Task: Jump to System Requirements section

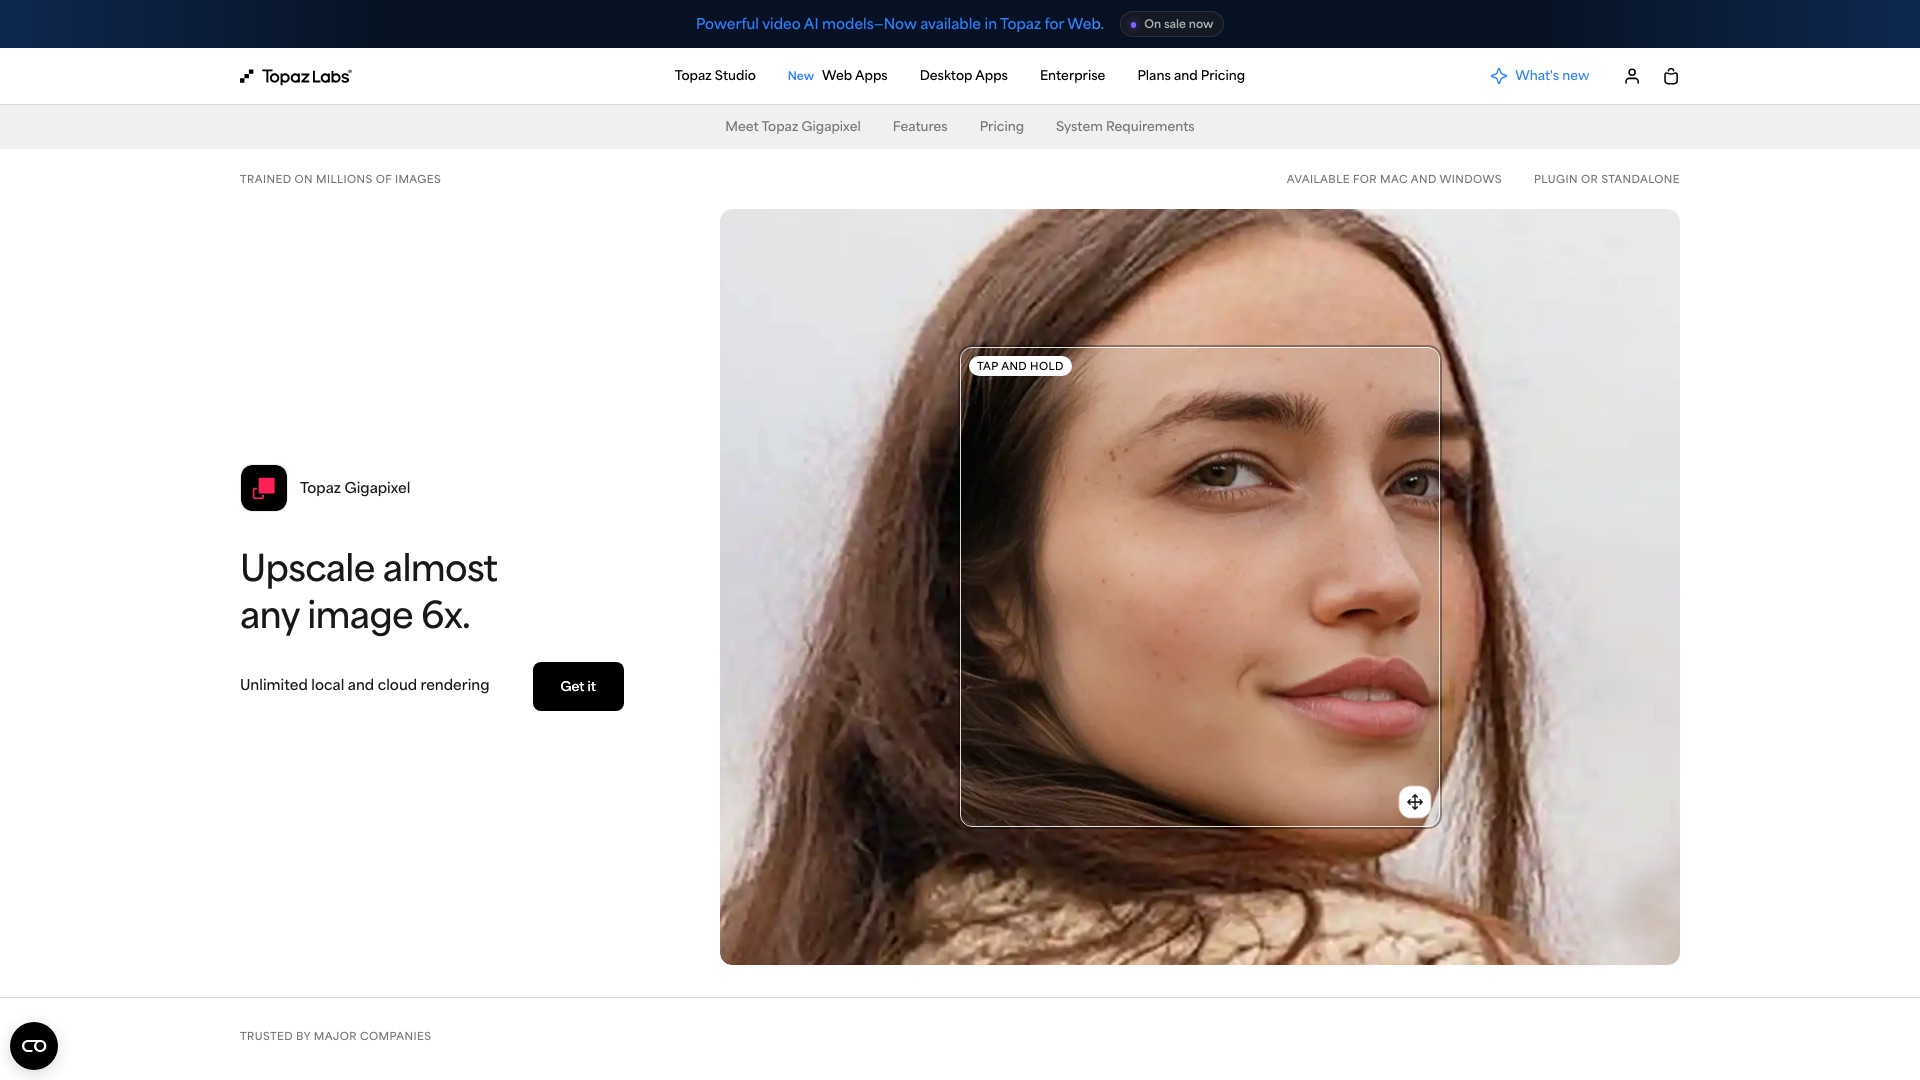Action: pyautogui.click(x=1125, y=127)
